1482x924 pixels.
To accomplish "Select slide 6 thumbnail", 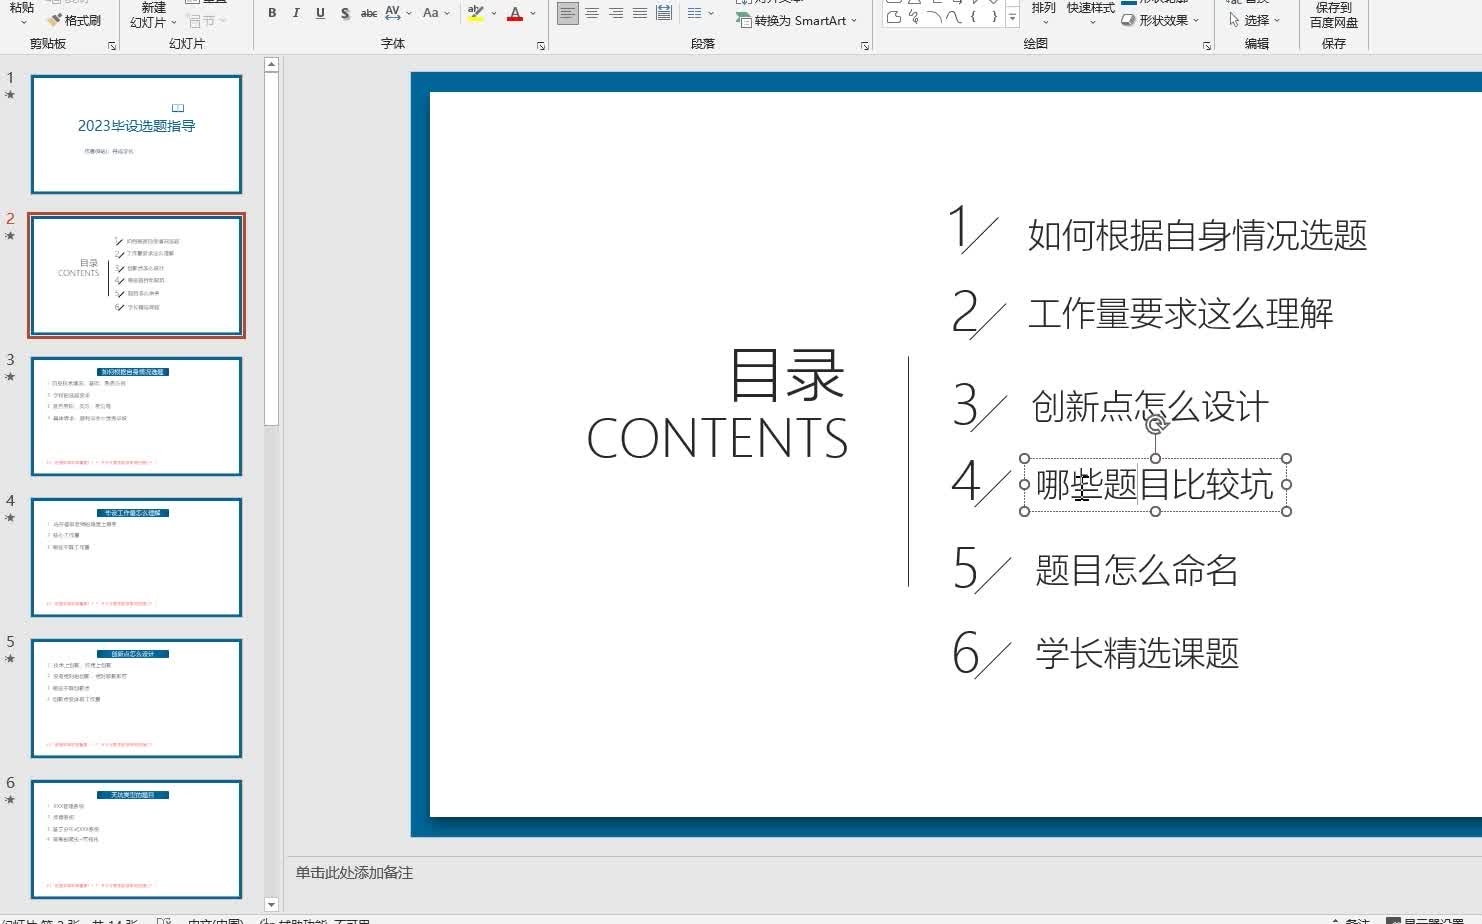I will pos(136,839).
